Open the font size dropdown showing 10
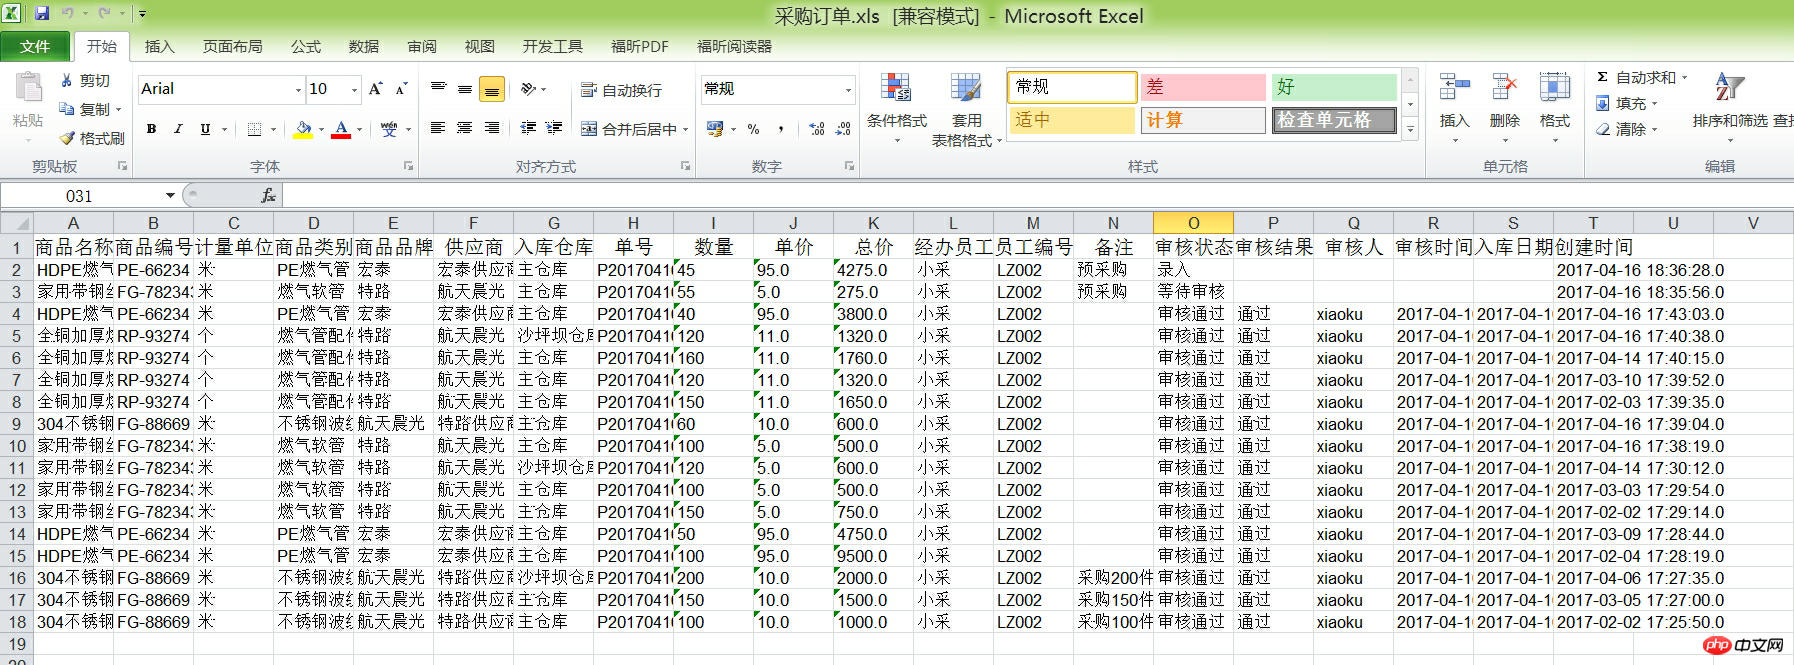 (x=354, y=90)
